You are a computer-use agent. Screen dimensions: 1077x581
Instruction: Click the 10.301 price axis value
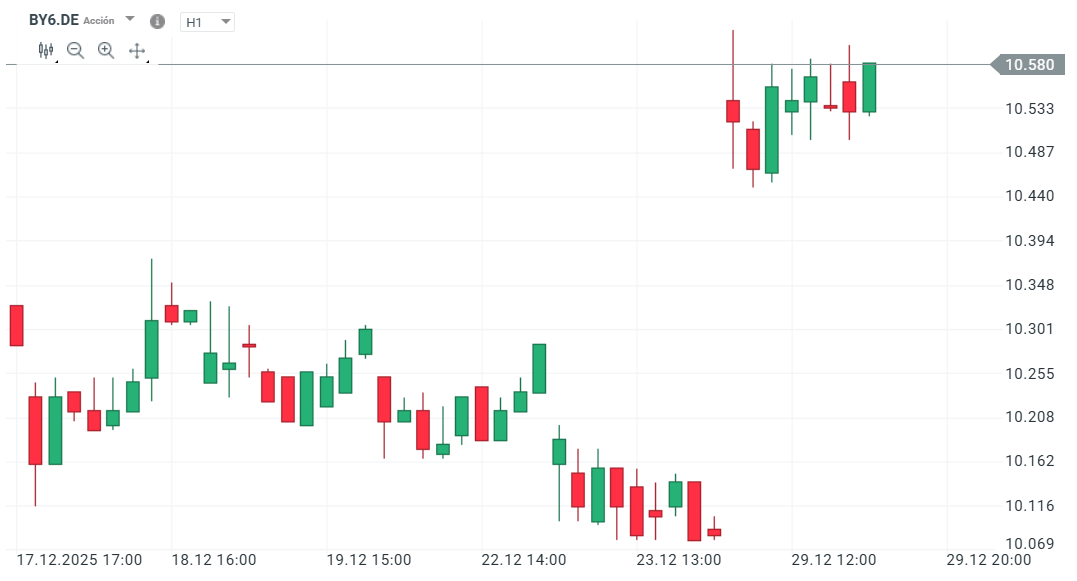coord(1030,328)
